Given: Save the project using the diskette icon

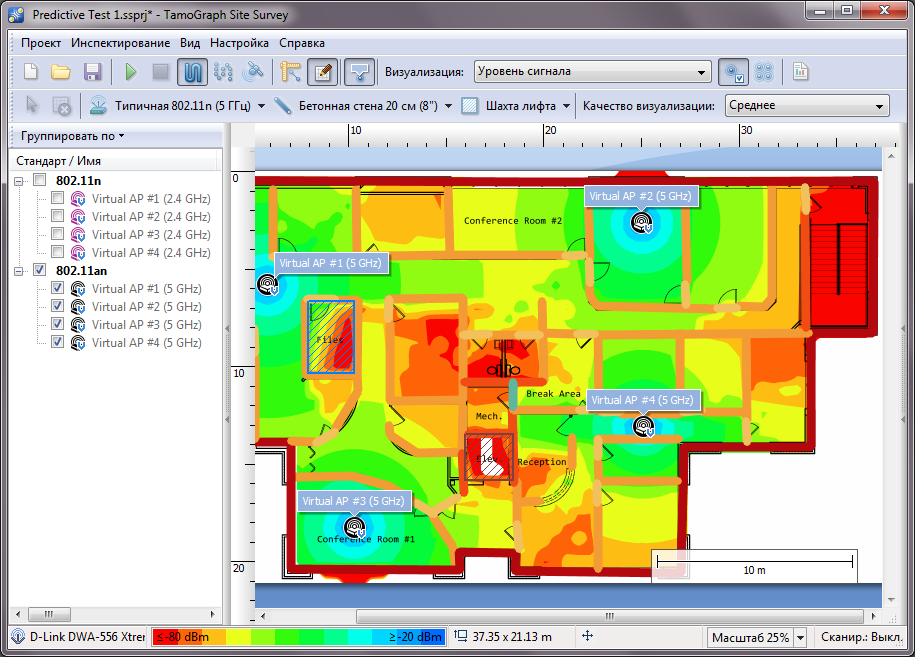Looking at the screenshot, I should 93,71.
